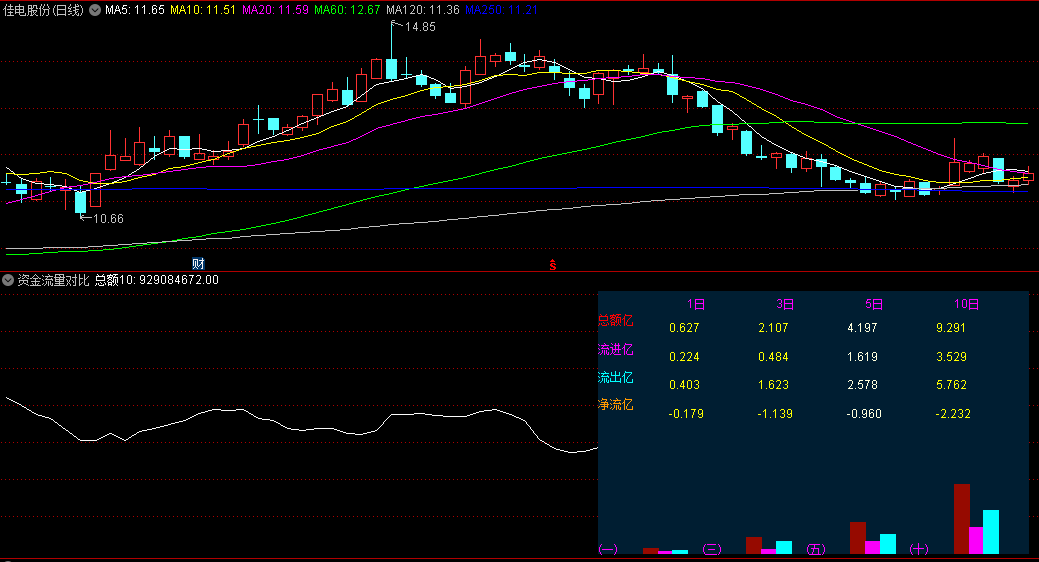
Task: Click the (十) ten-day bar group label
Action: click(x=919, y=549)
